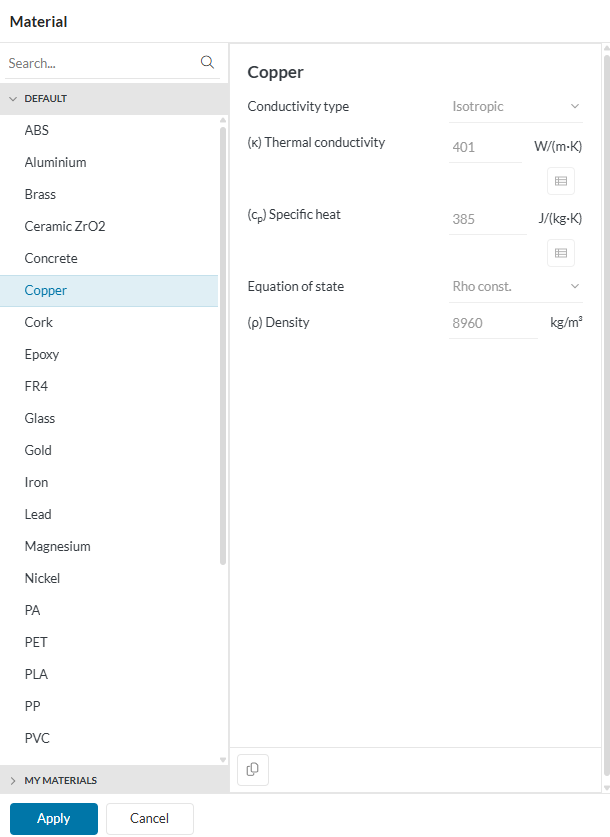Click the material list scrollbar
The height and width of the screenshot is (837, 610).
pos(223,340)
